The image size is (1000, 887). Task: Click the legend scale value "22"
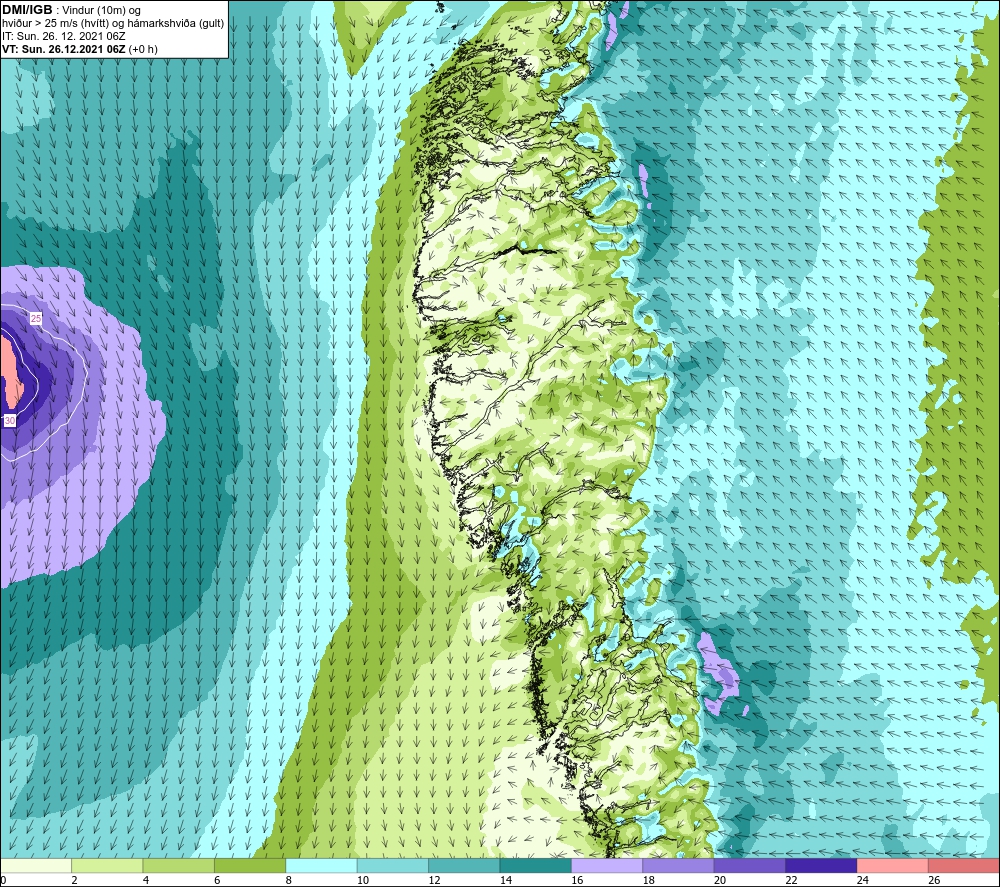[791, 880]
